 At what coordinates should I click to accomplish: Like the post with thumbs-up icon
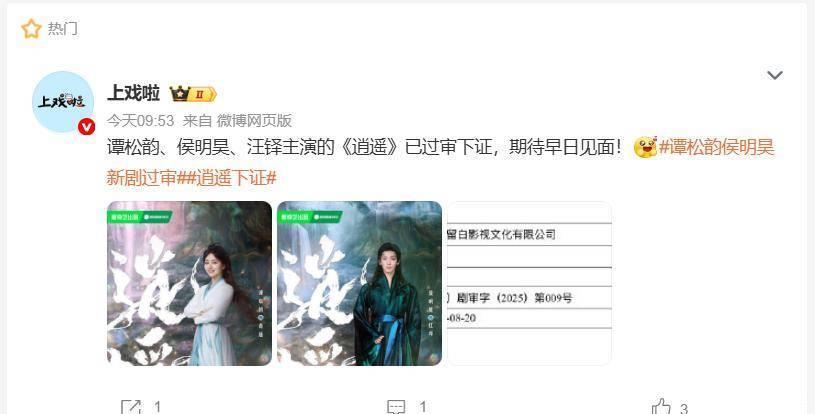coord(661,407)
